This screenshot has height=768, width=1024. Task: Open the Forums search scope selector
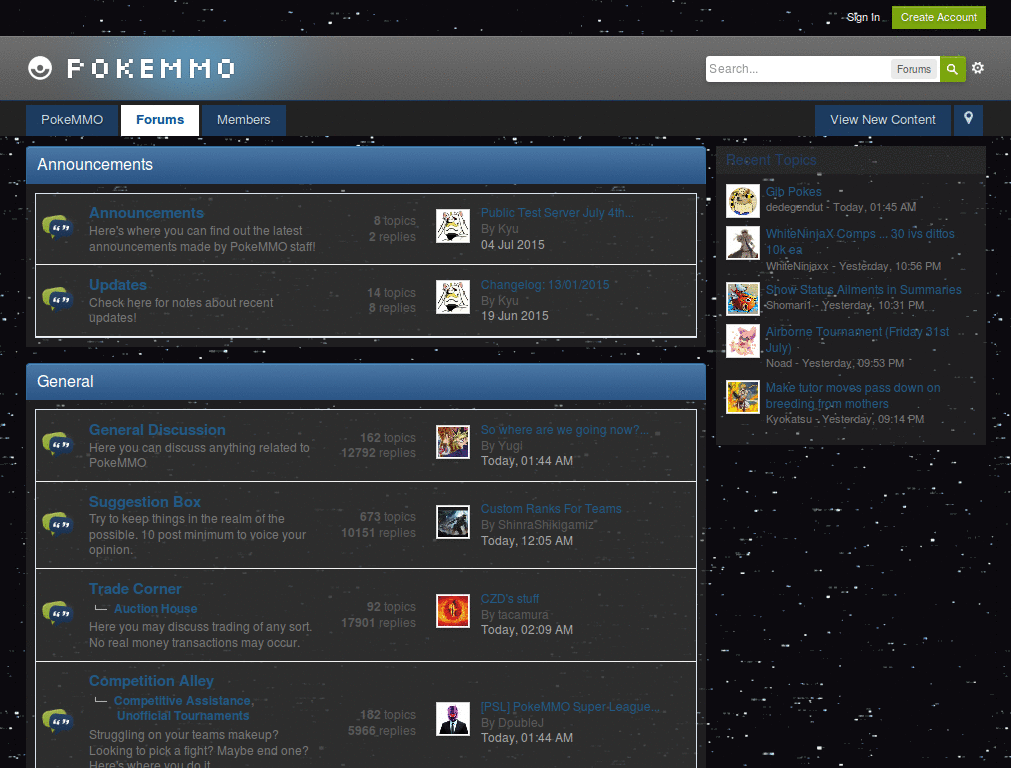[913, 69]
